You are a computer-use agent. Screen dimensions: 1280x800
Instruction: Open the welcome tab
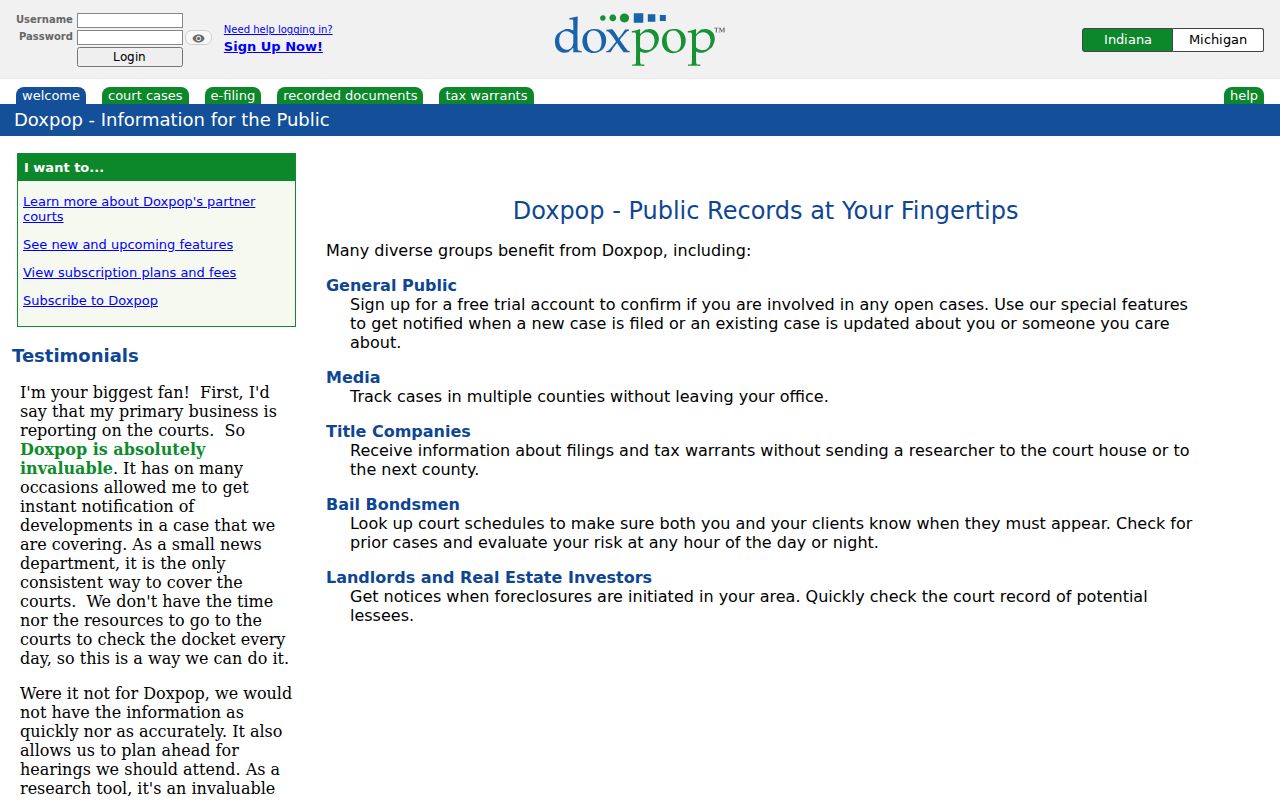pyautogui.click(x=51, y=96)
